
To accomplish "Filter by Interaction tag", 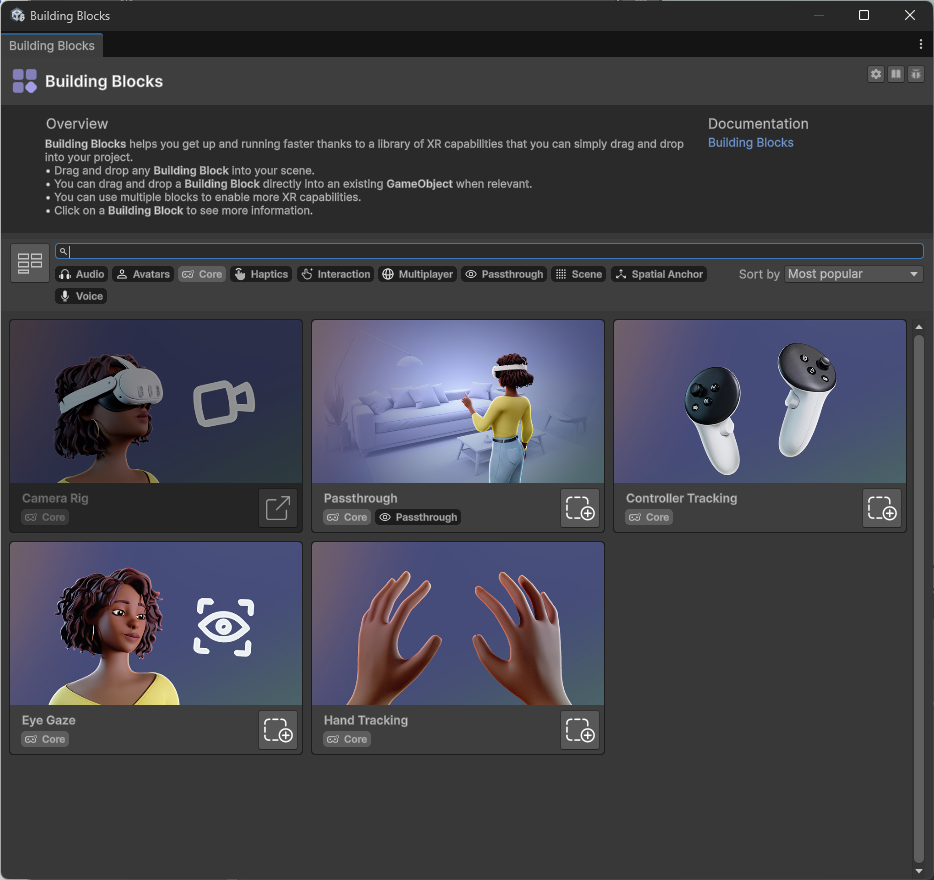I will coord(335,274).
